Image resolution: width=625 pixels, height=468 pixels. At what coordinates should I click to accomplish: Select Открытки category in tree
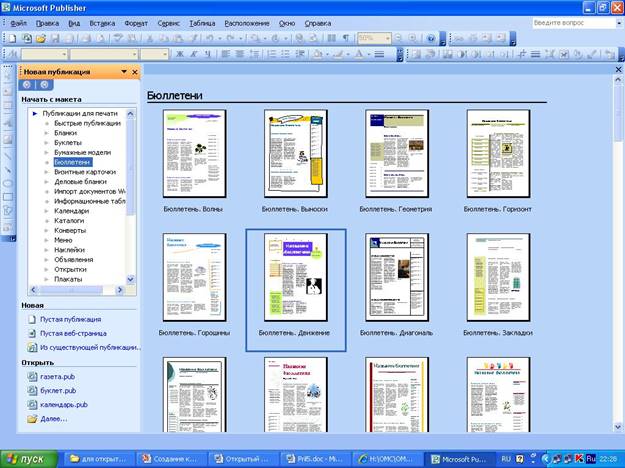pyautogui.click(x=70, y=269)
